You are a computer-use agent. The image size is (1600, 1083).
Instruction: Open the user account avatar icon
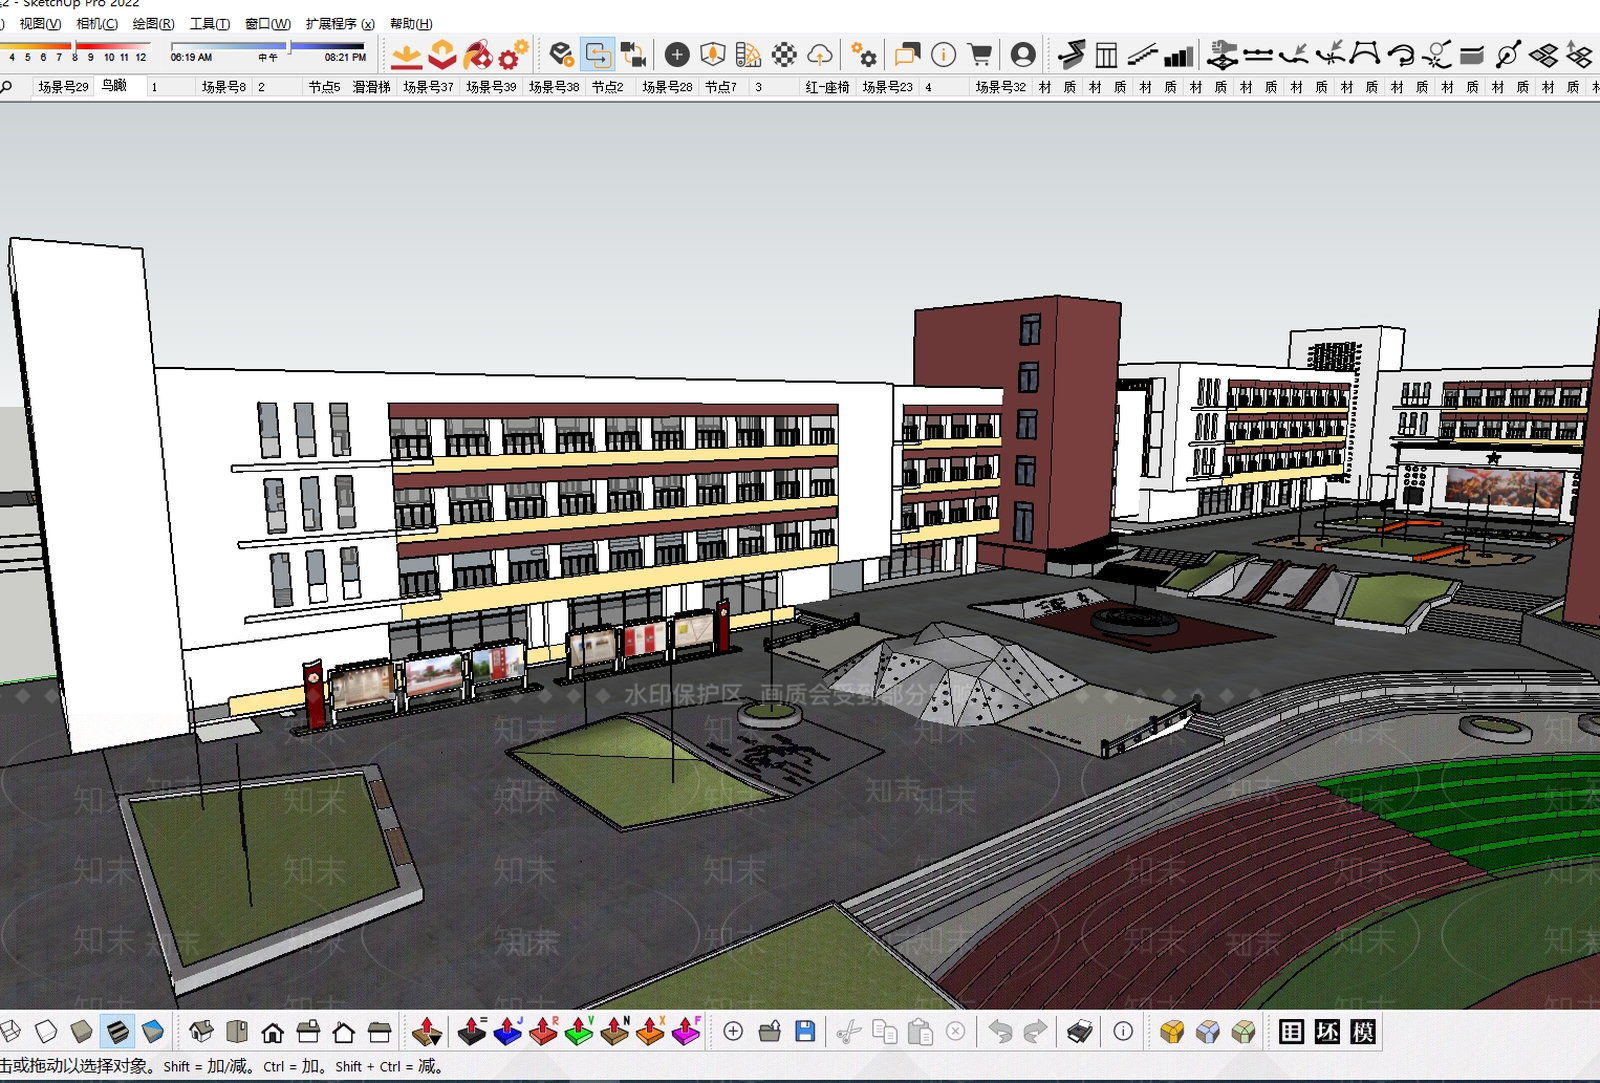click(1023, 54)
